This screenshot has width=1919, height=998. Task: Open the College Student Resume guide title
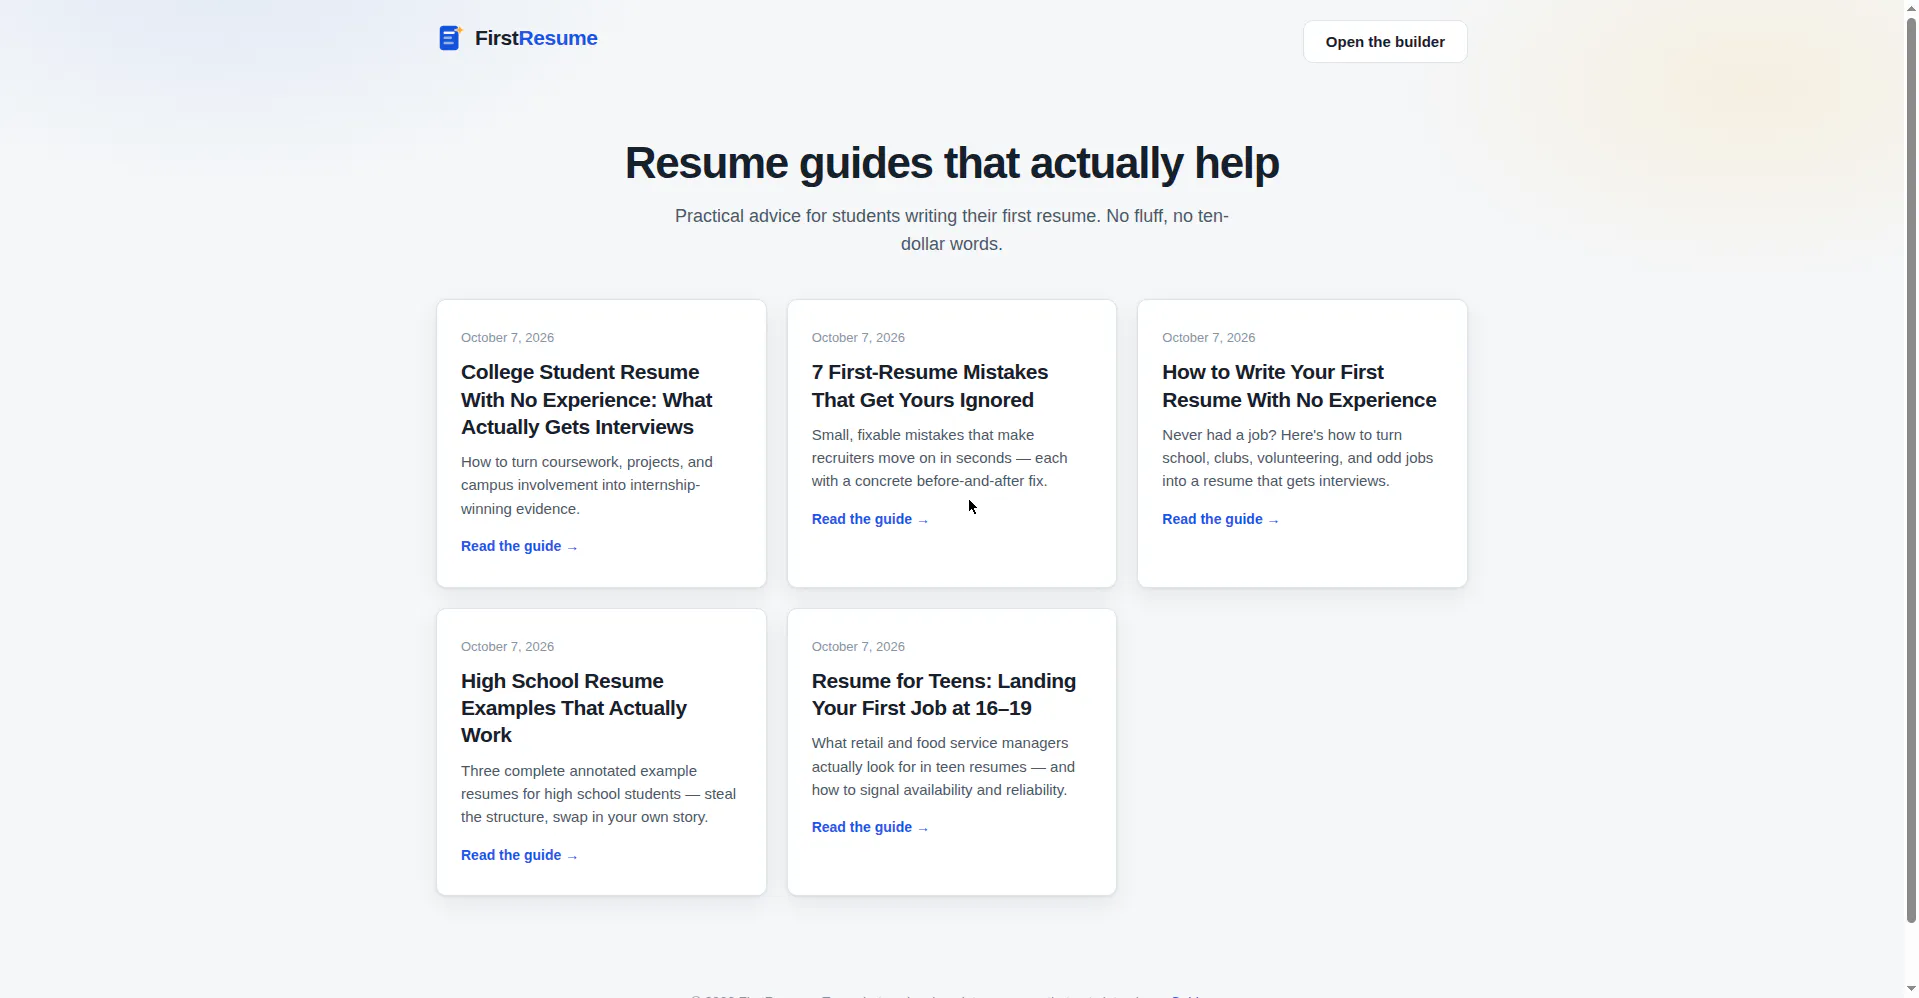[587, 399]
